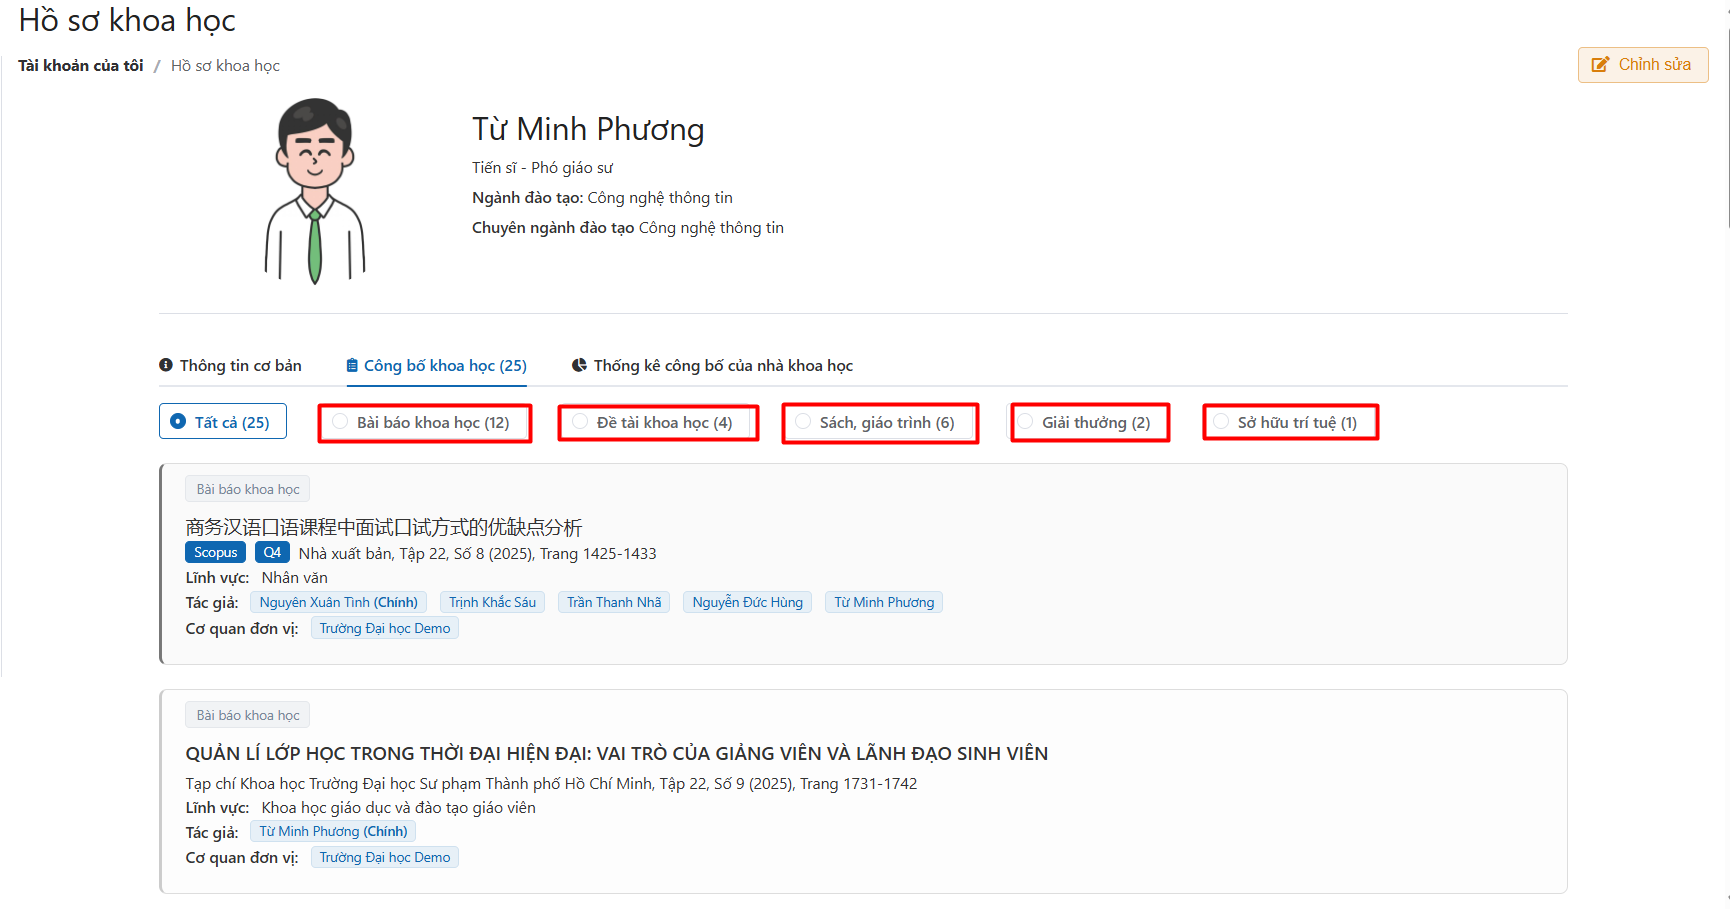Click the pencil edit icon beside Chỉnh sửa
Image resolution: width=1730 pixels, height=909 pixels.
(1600, 65)
